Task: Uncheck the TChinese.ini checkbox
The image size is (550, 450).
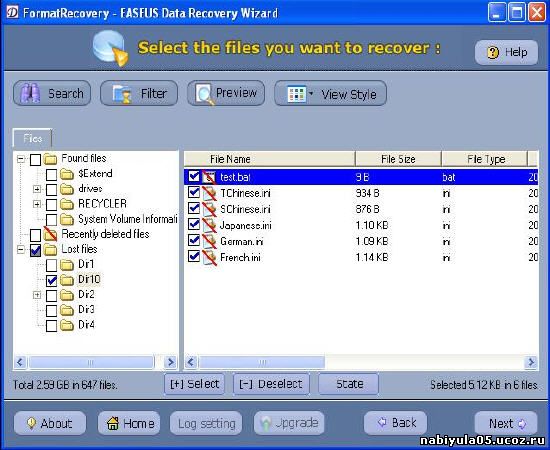Action: tap(194, 193)
